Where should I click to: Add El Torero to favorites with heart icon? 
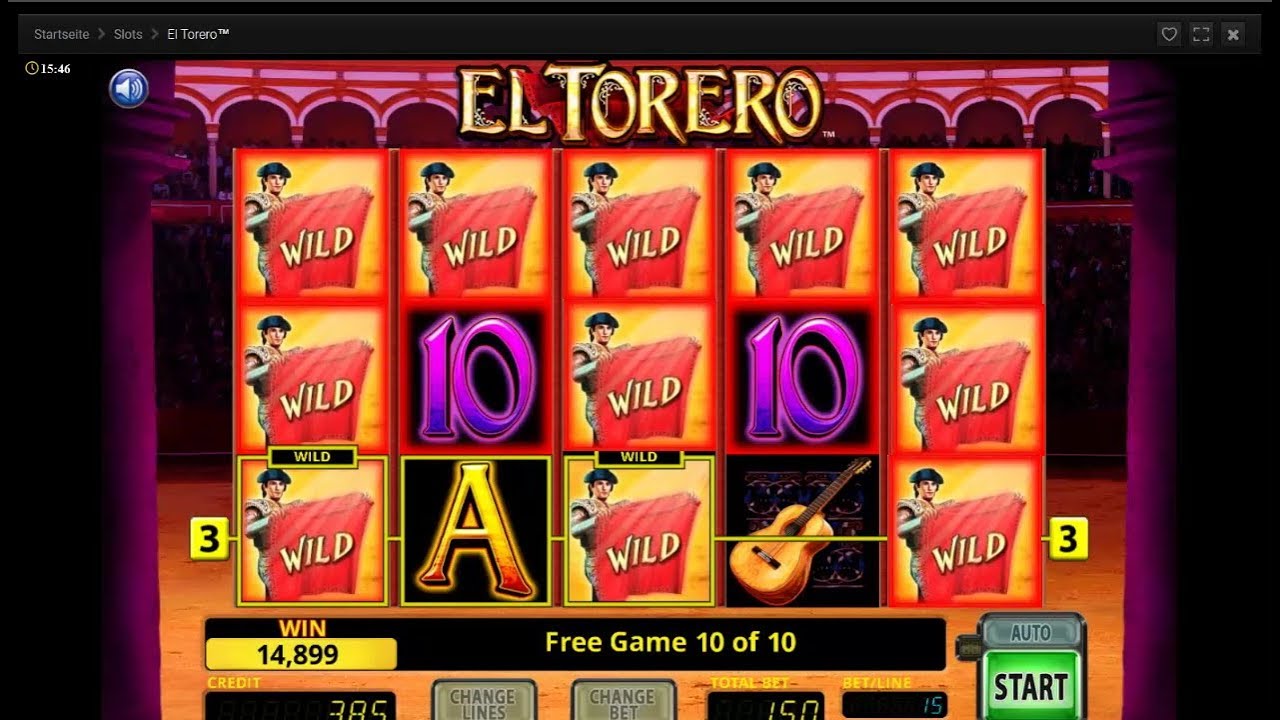tap(1168, 34)
